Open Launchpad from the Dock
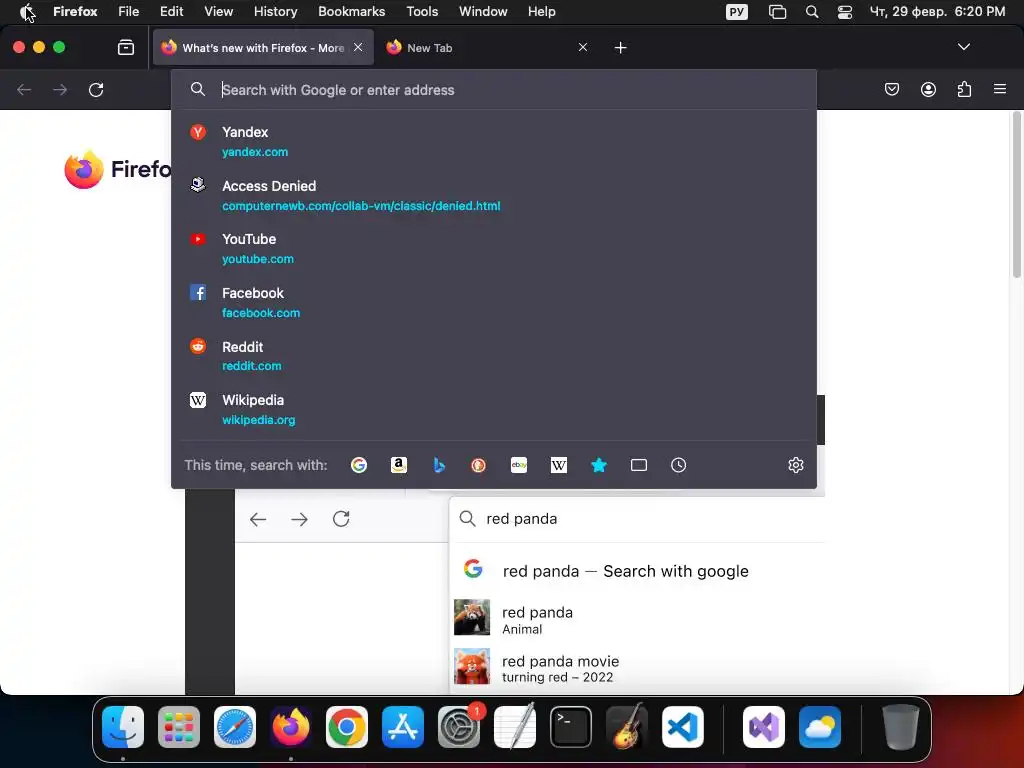1024x768 pixels. pos(179,727)
